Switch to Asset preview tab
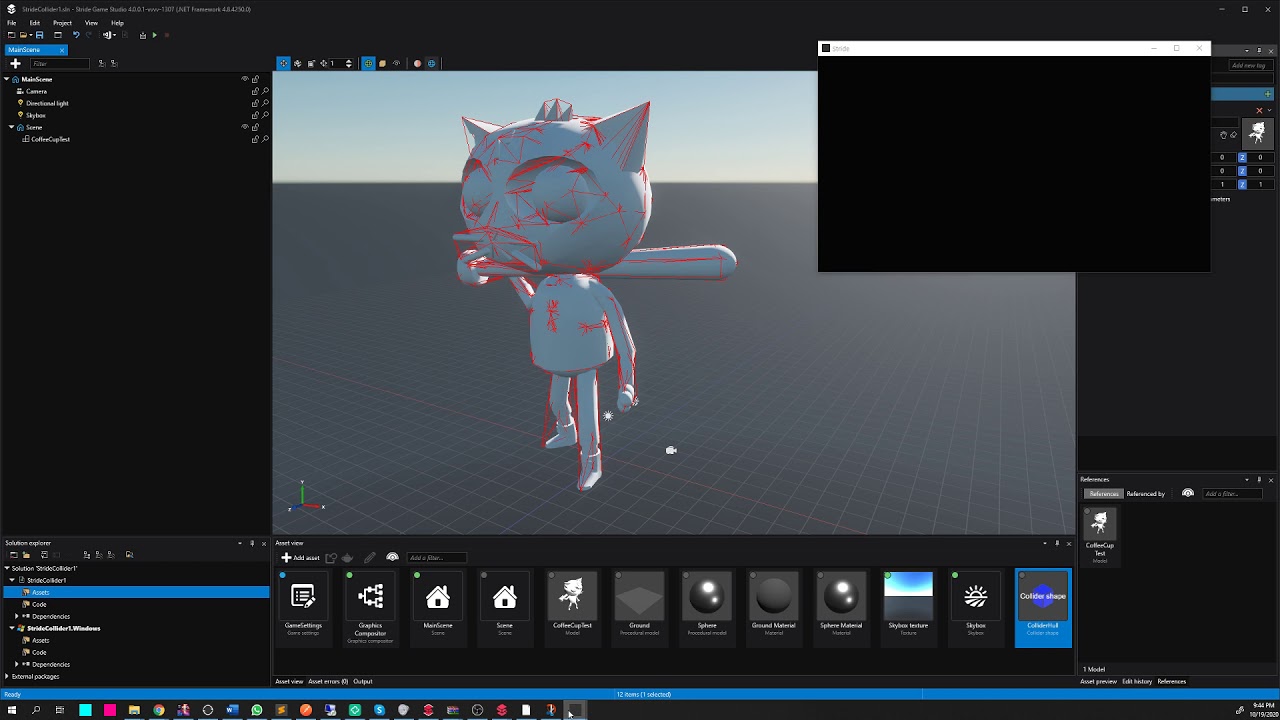 click(1098, 682)
